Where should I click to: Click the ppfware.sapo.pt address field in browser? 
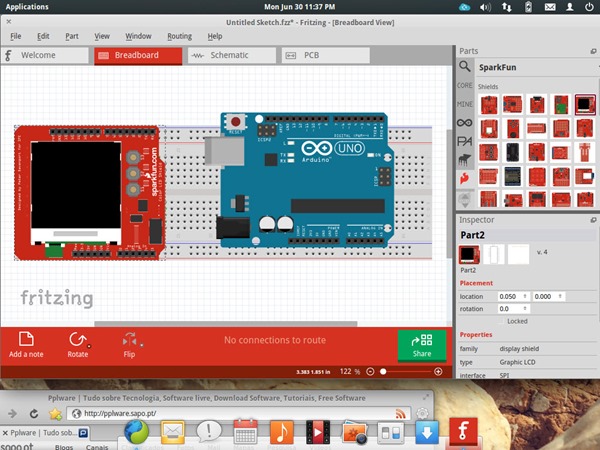click(239, 414)
